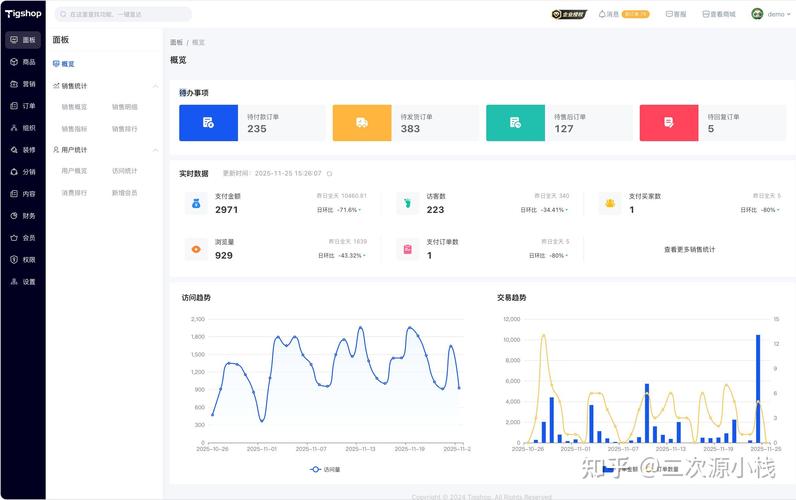
Task: Click the 日环比 -71.6% figure
Action: (x=339, y=210)
